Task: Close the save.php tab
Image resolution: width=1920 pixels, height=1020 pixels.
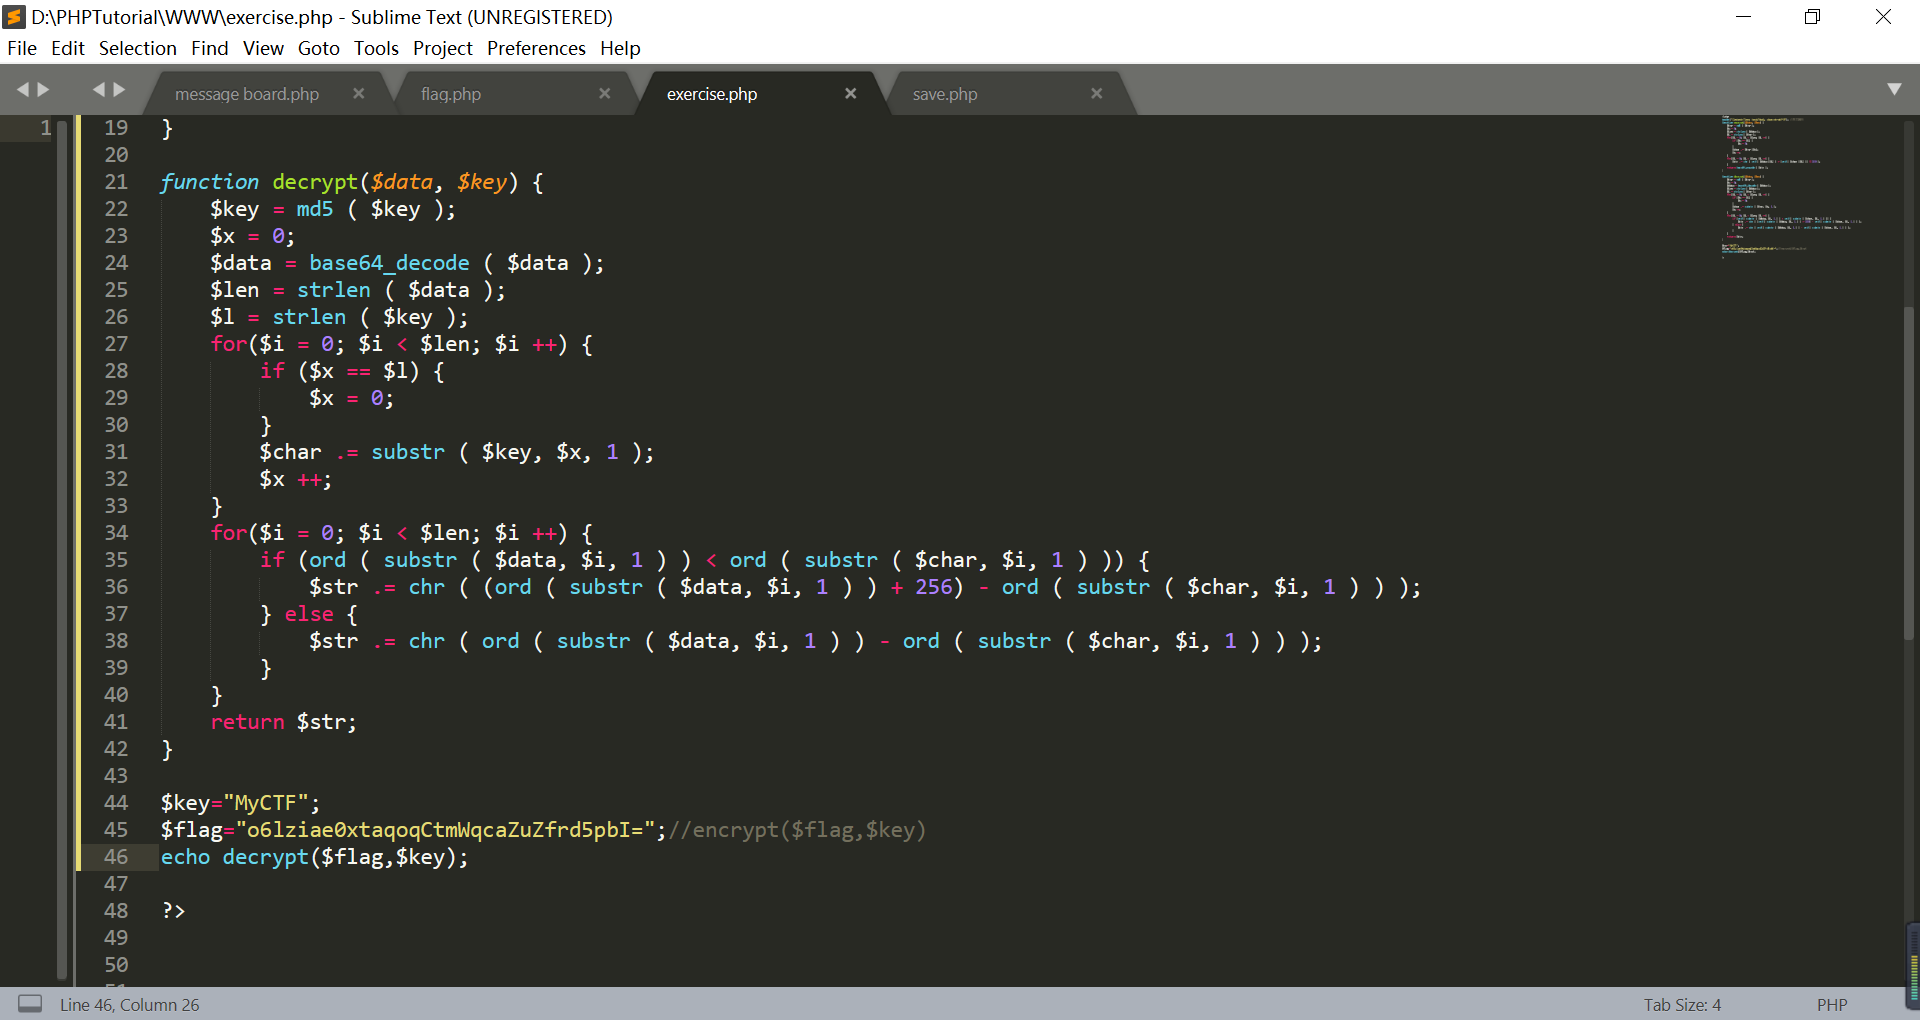Action: (x=1097, y=93)
